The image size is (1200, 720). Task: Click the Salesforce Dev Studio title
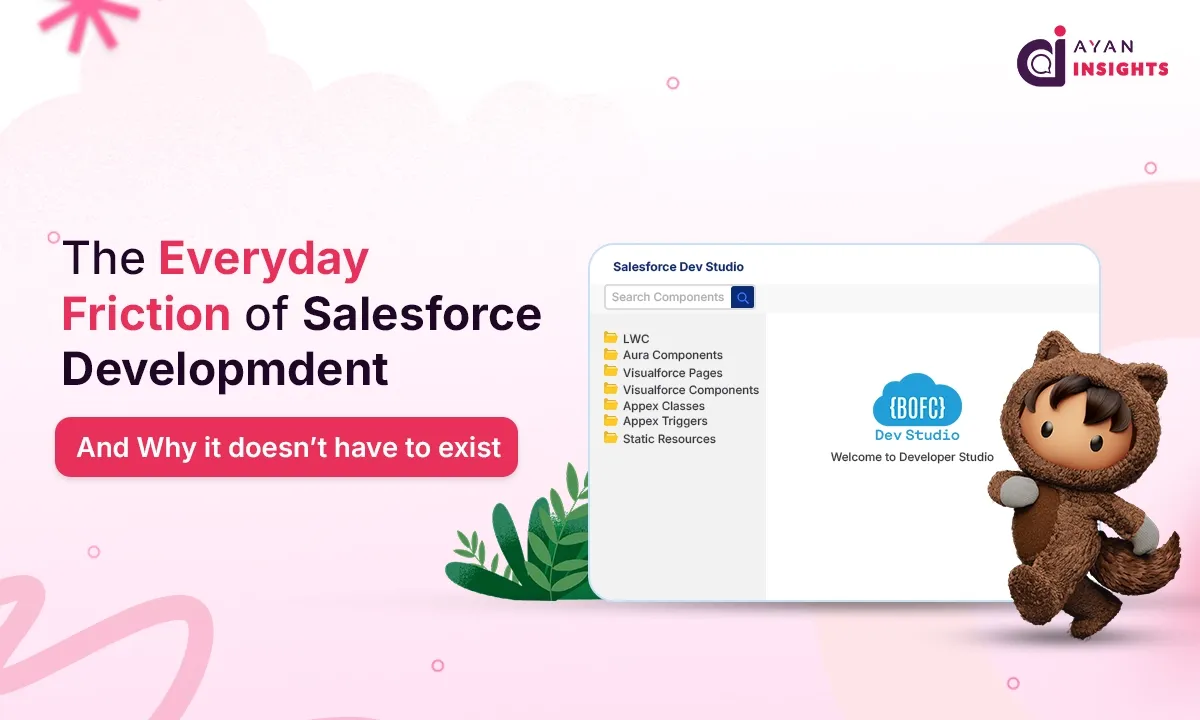678,267
